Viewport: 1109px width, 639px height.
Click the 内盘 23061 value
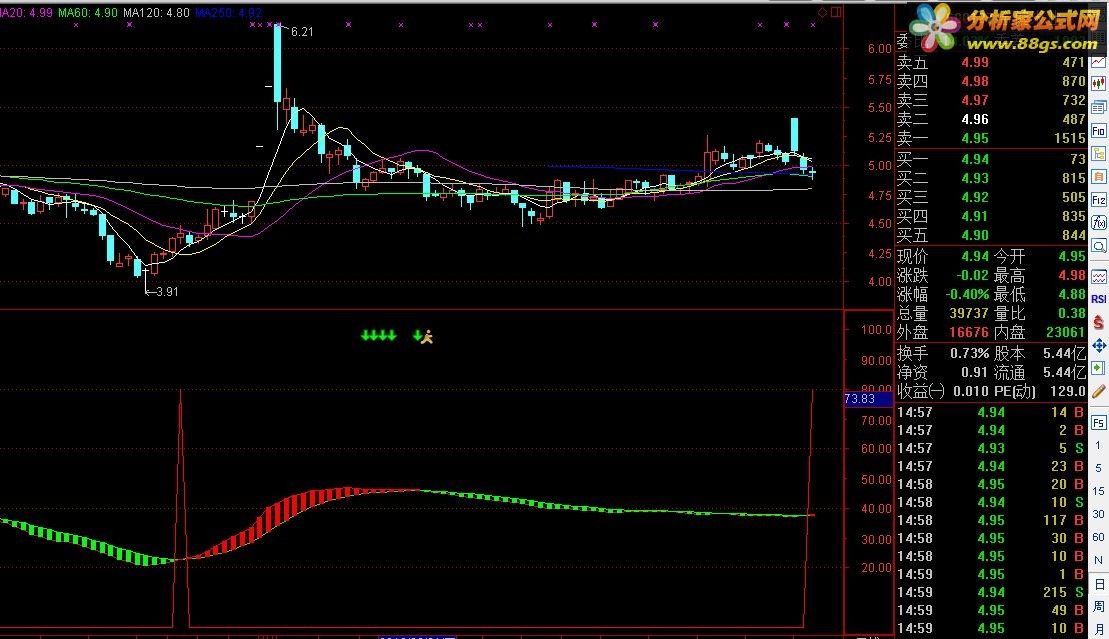pos(1065,333)
